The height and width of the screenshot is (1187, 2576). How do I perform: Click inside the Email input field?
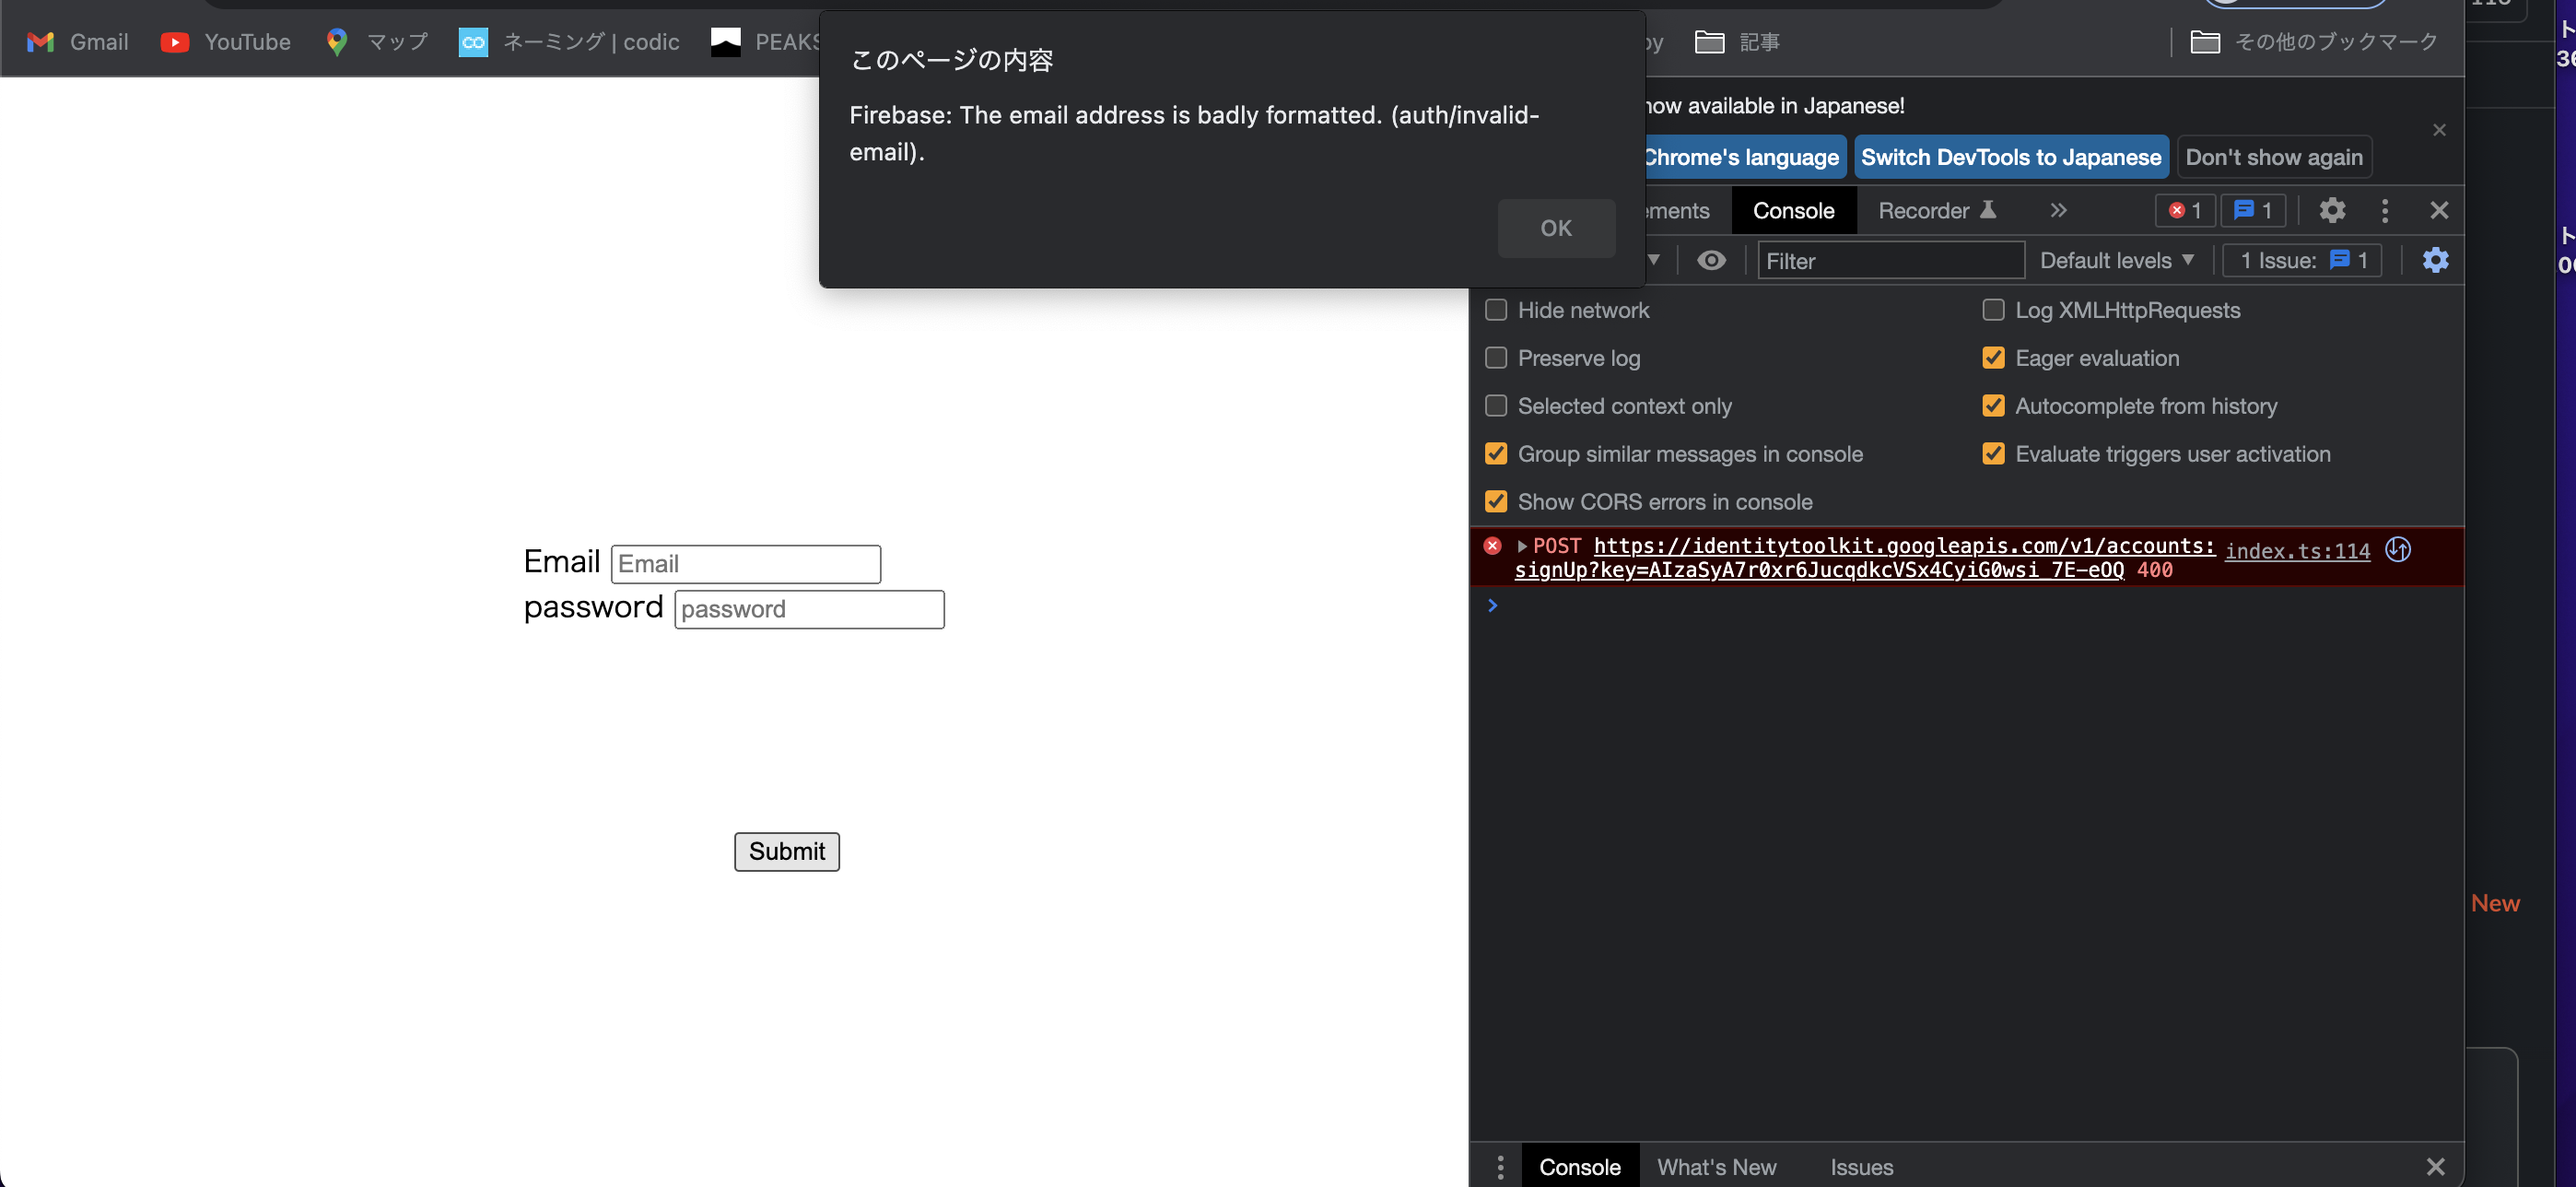745,563
